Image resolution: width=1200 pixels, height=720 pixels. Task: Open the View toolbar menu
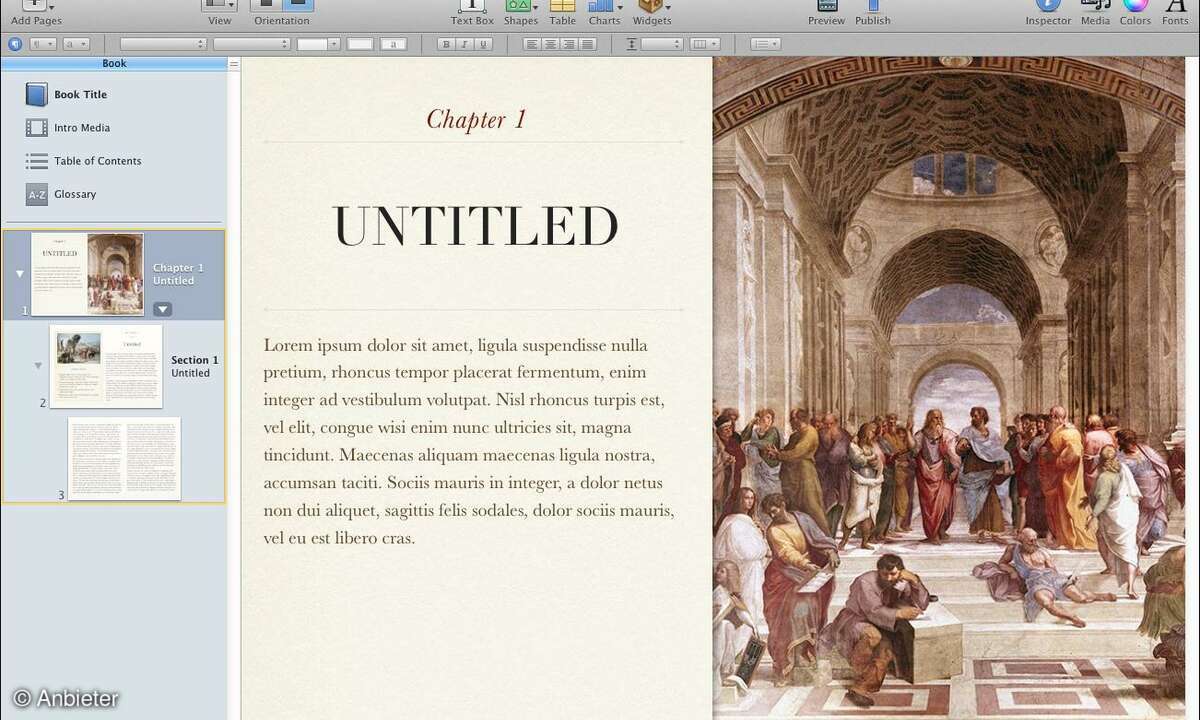(x=220, y=13)
